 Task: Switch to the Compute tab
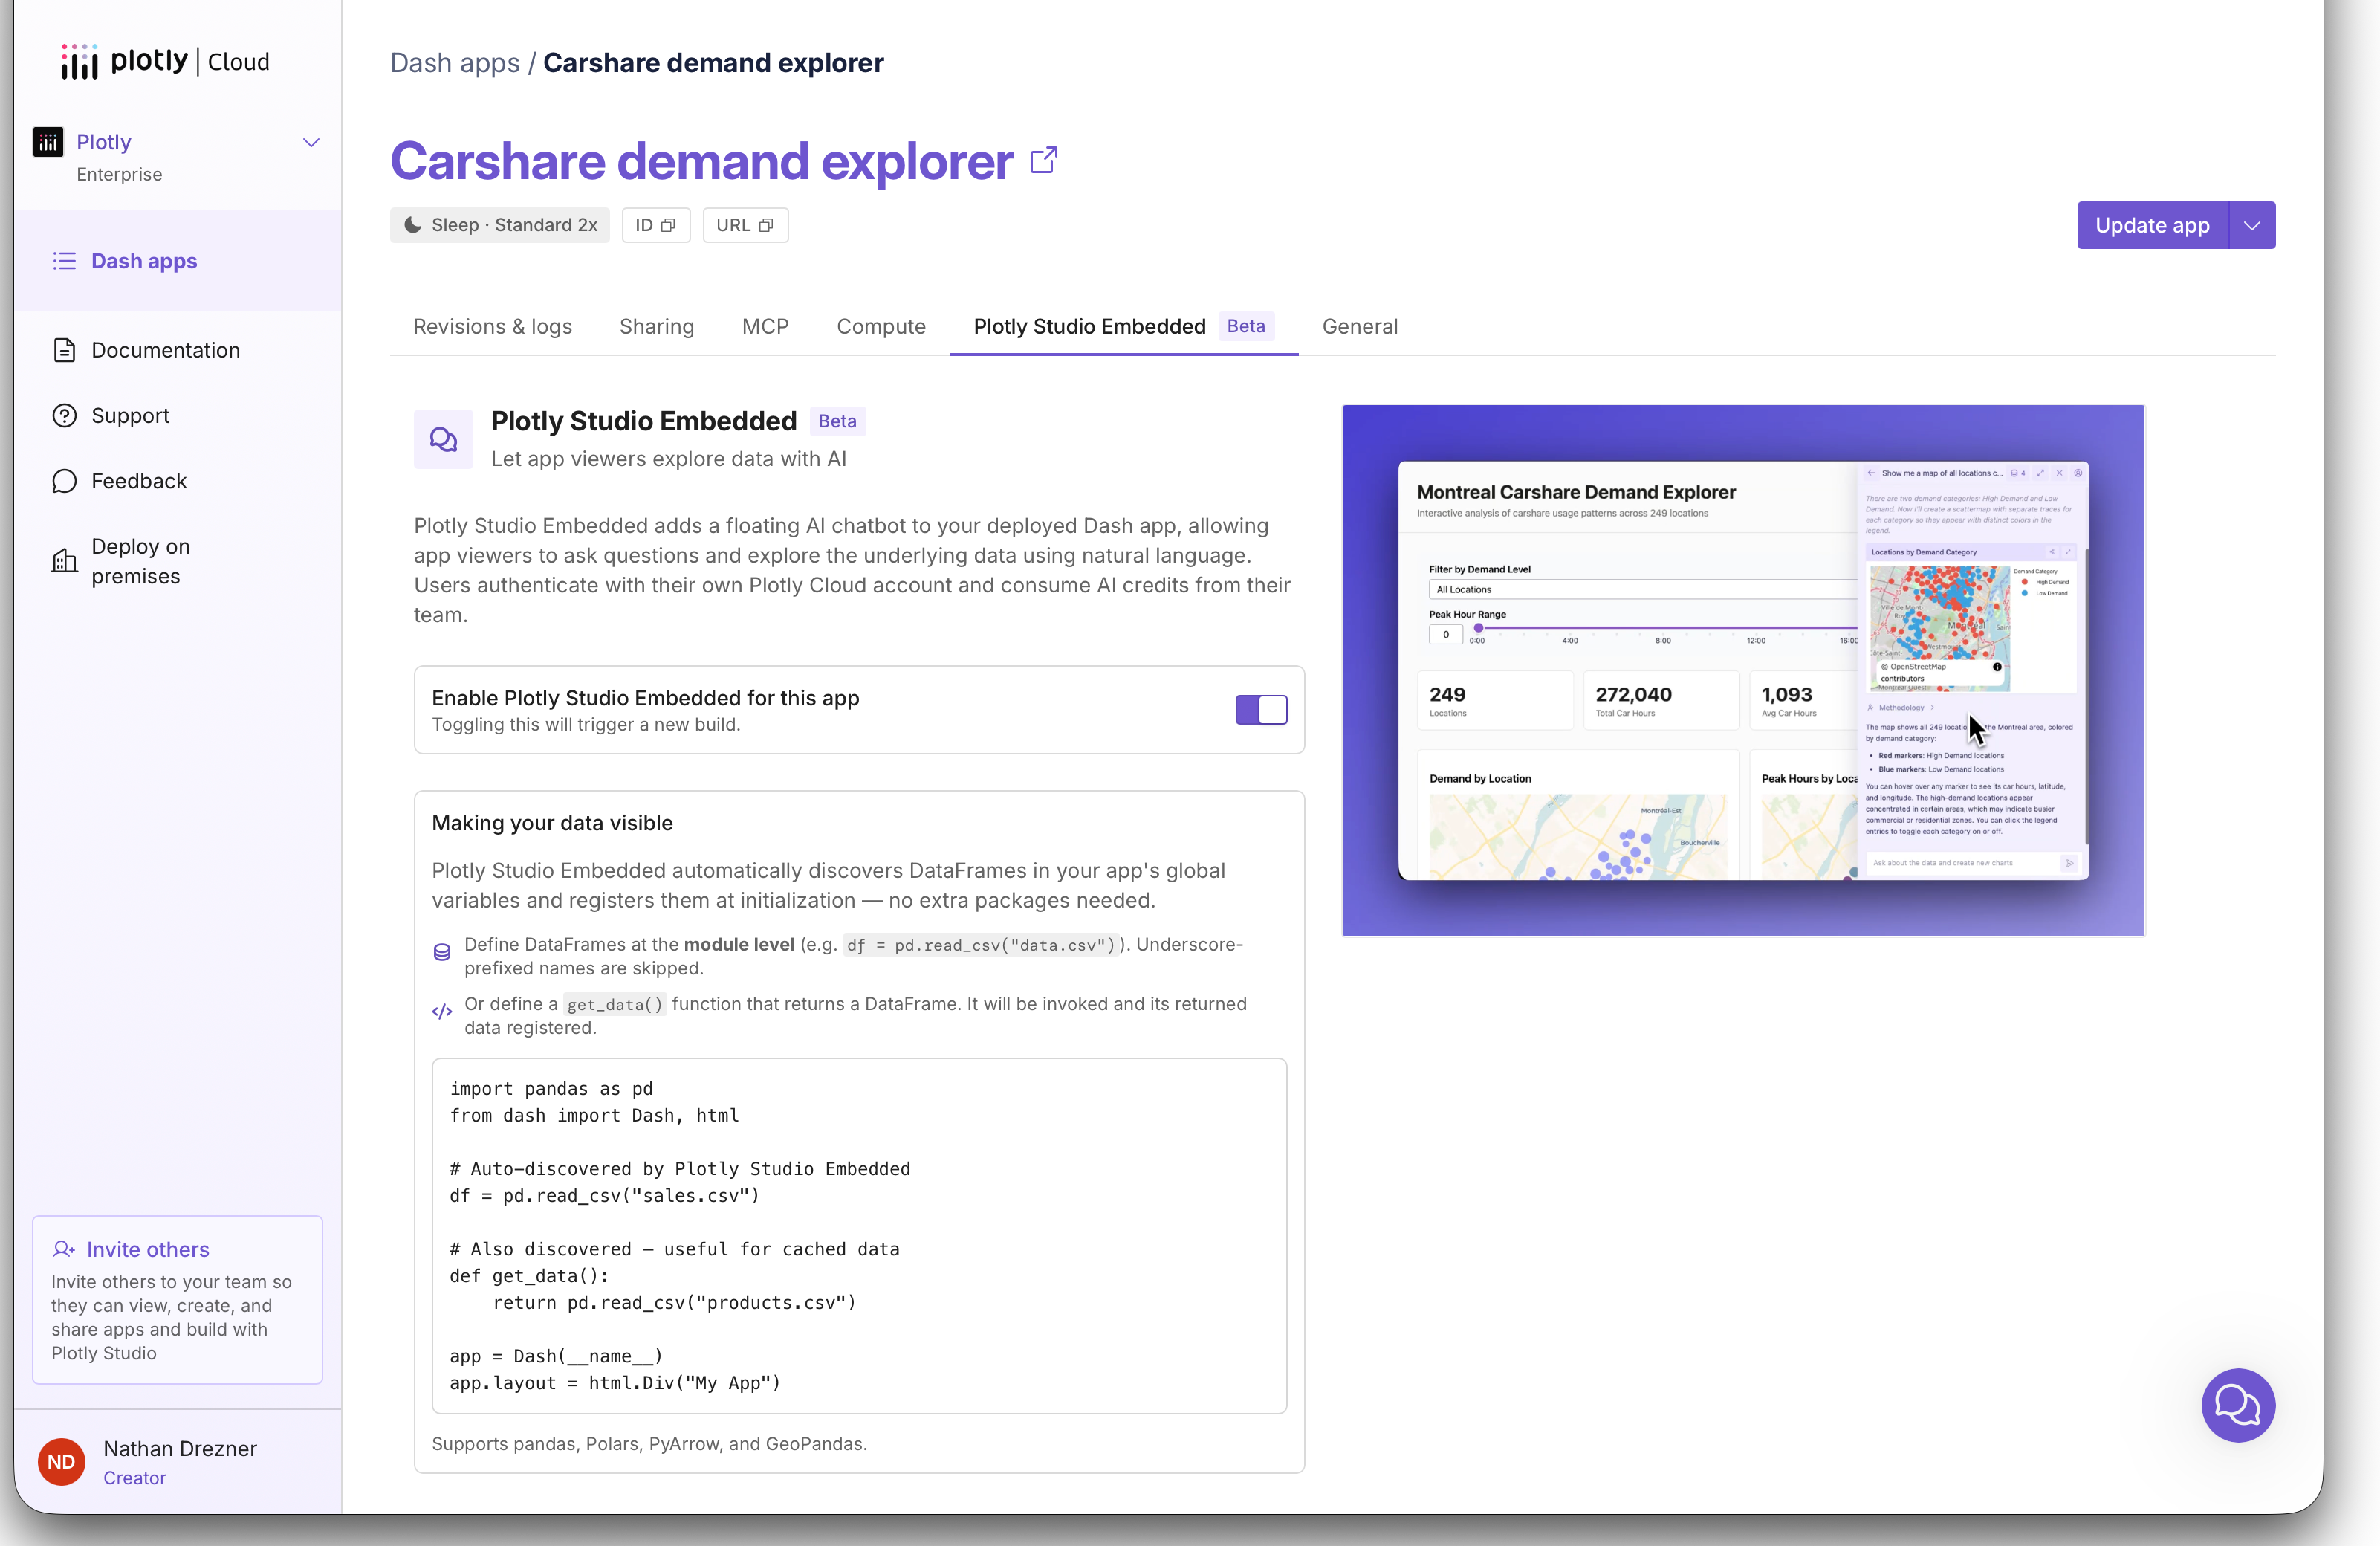pyautogui.click(x=881, y=326)
